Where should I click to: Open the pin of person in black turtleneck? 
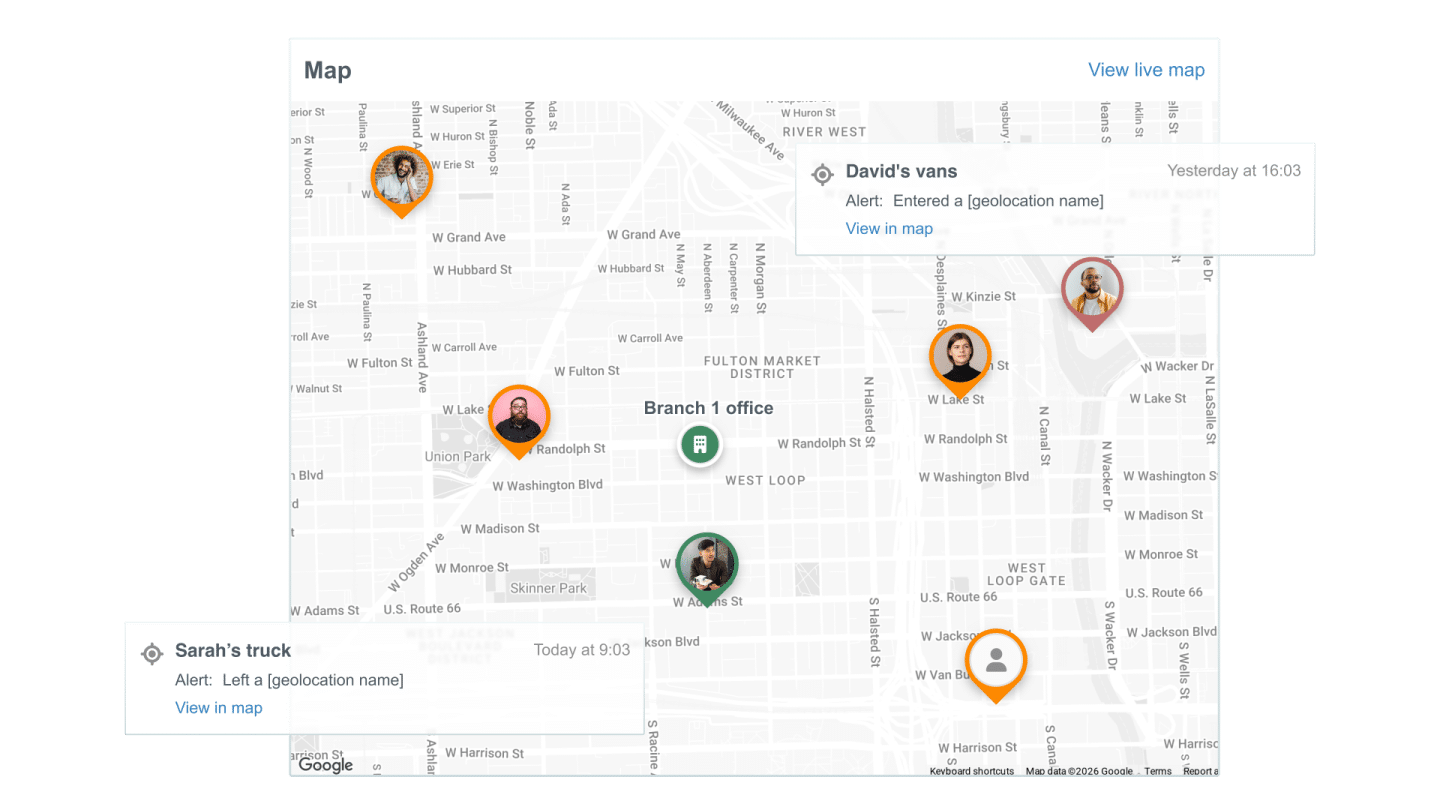960,360
